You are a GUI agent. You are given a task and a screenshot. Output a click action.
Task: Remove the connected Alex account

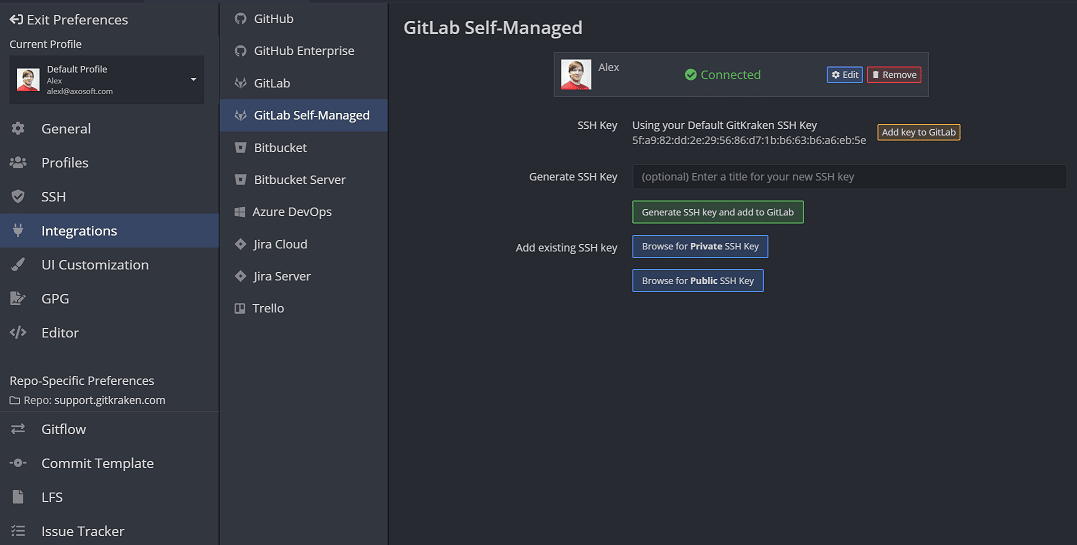tap(894, 75)
